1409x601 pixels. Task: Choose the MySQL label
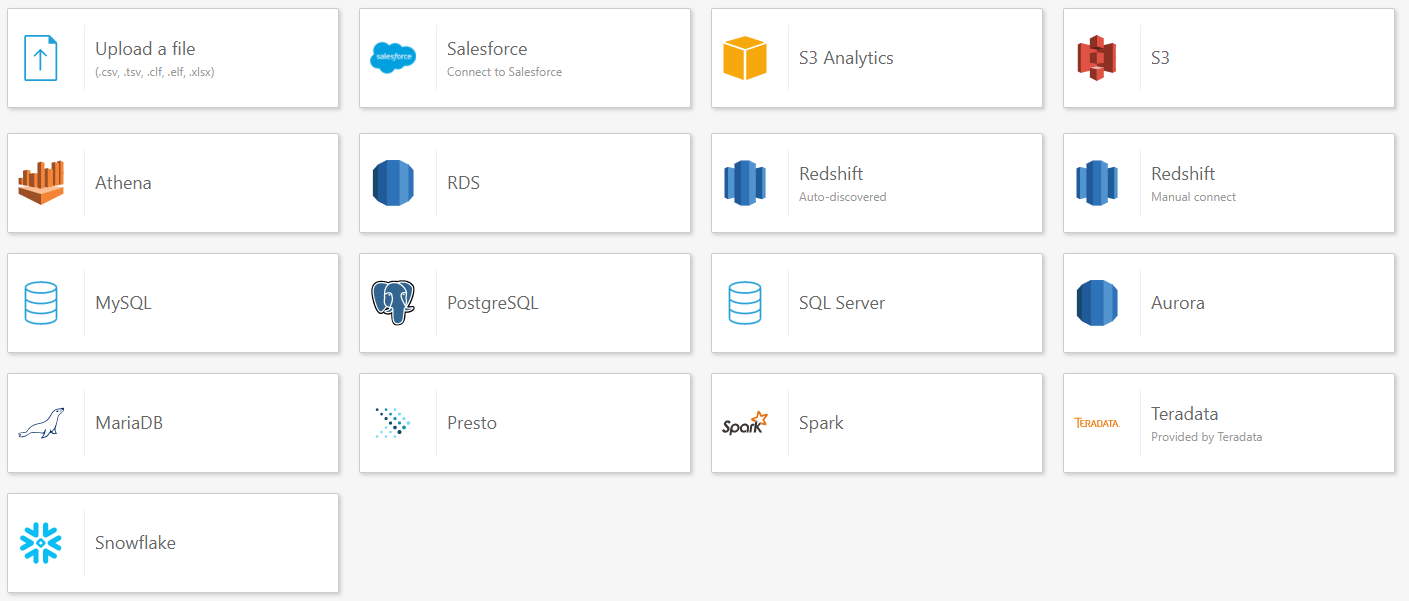point(123,303)
